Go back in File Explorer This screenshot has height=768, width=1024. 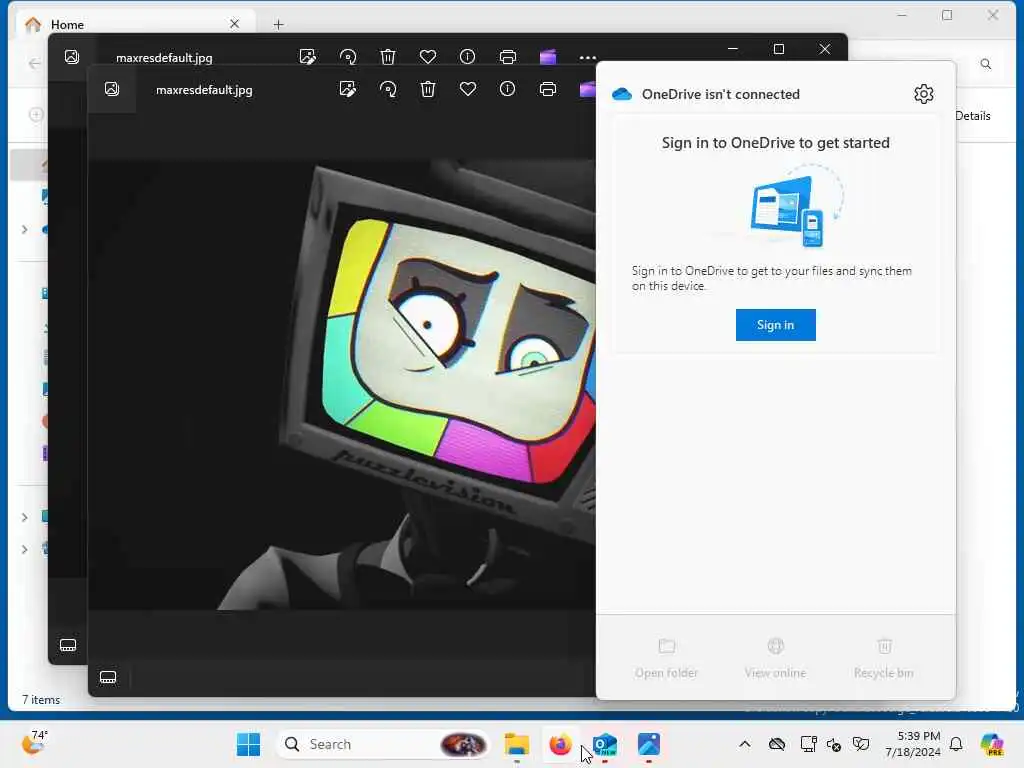pyautogui.click(x=34, y=63)
